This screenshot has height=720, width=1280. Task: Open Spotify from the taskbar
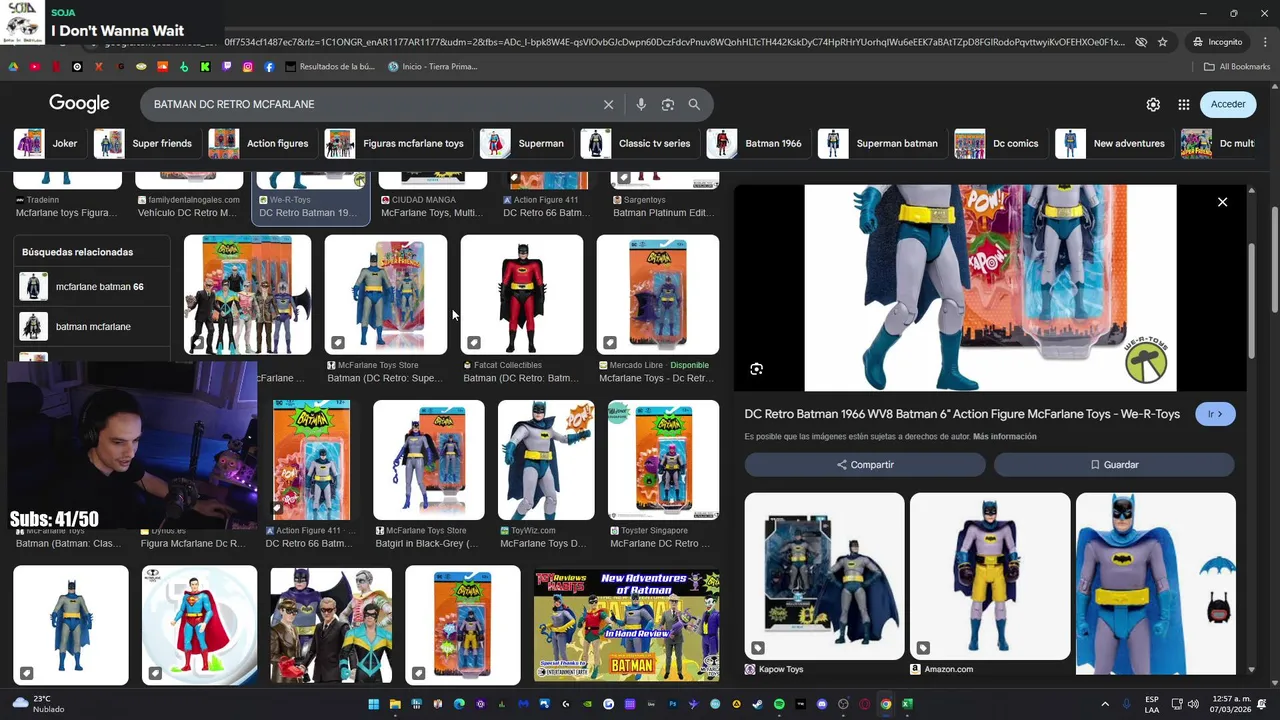pos(779,704)
